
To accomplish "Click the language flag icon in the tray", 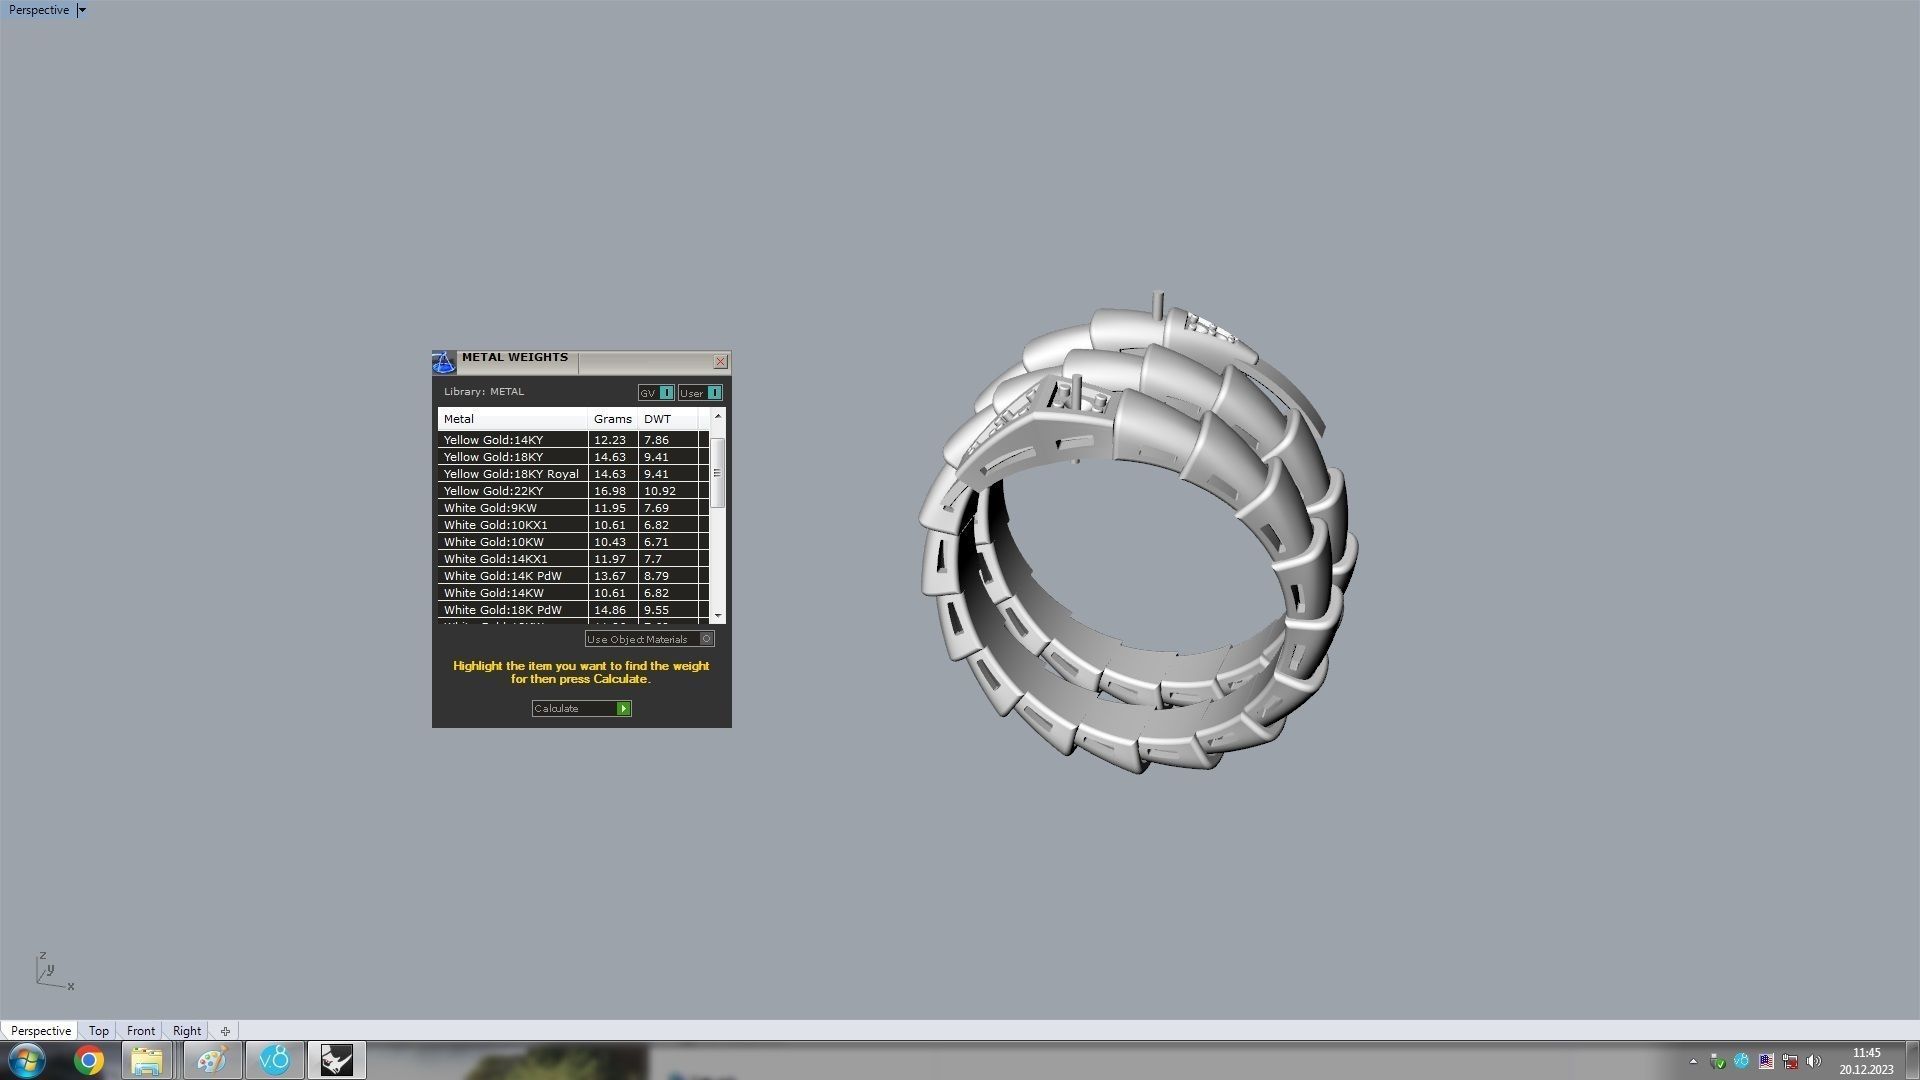I will click(x=1766, y=1061).
